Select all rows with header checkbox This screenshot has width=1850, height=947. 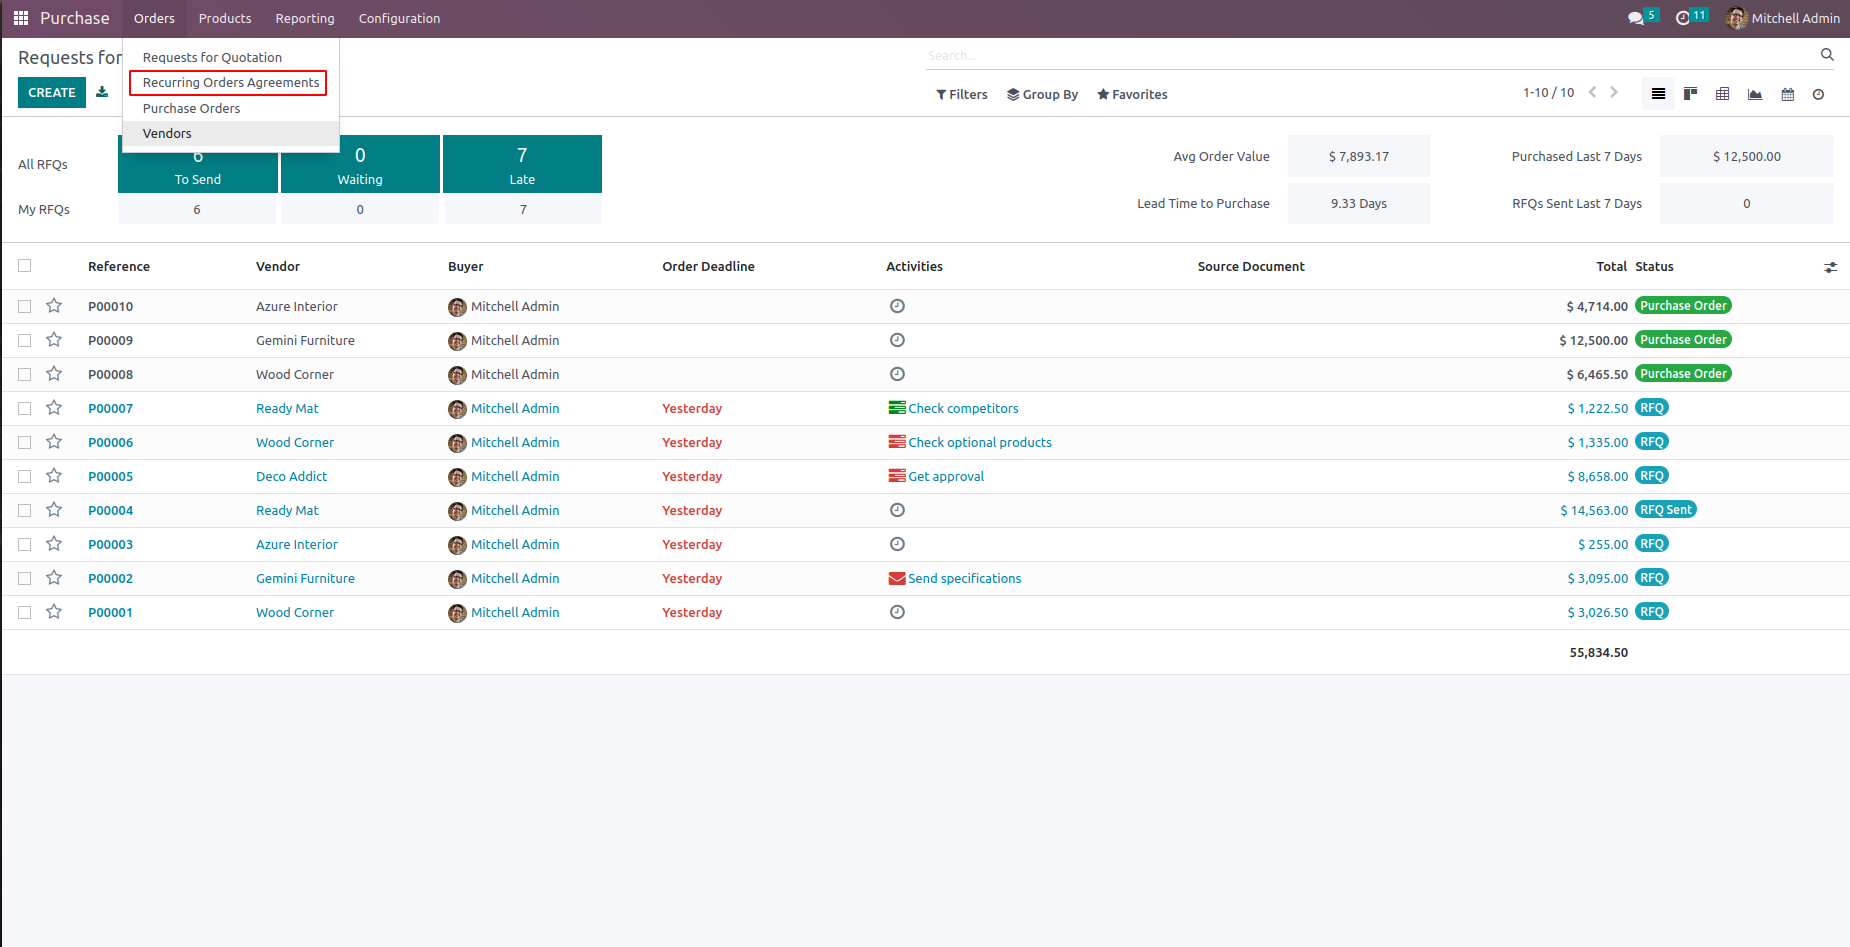[x=25, y=266]
